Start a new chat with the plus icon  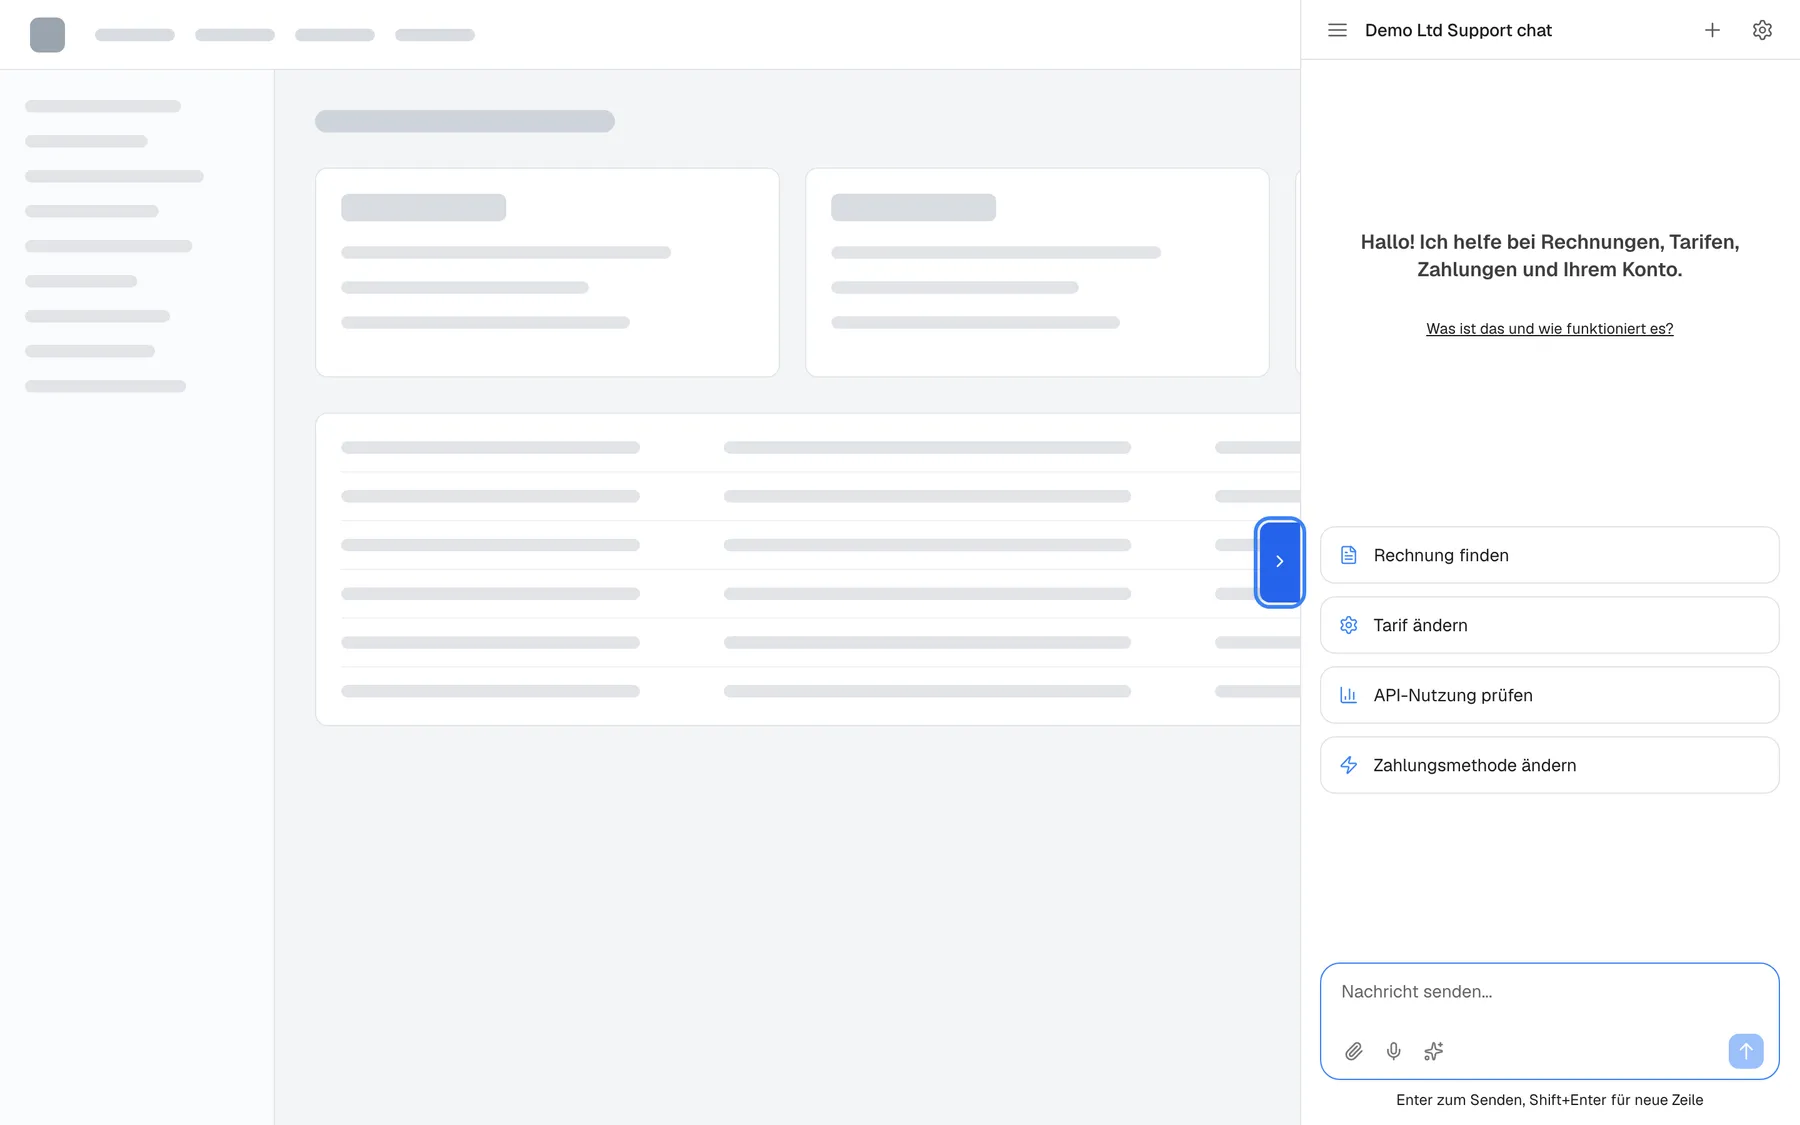[x=1712, y=30]
